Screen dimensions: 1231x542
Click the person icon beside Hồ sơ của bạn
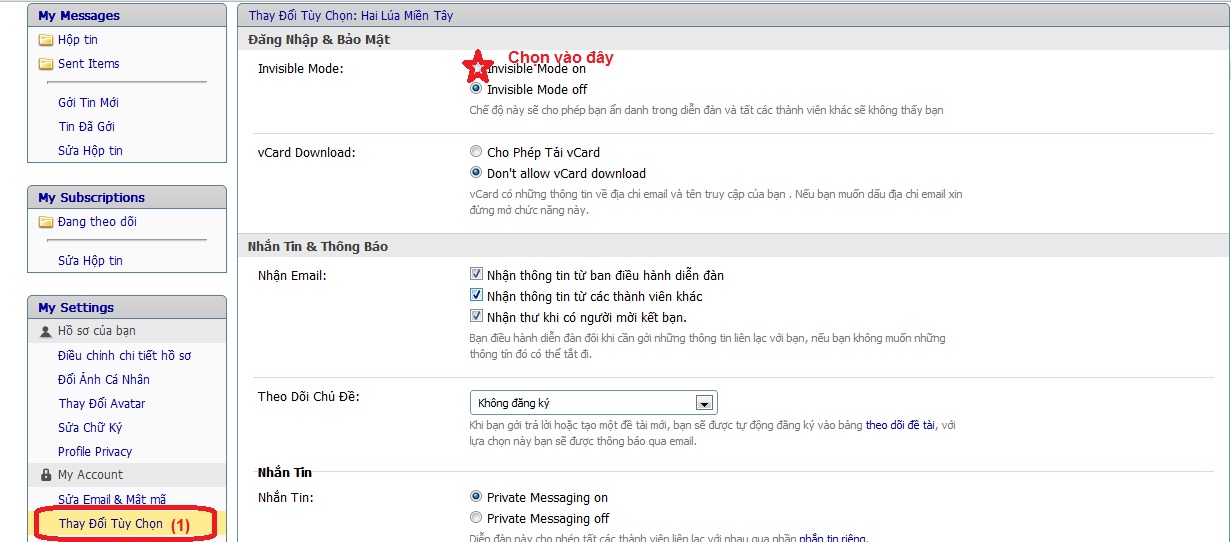click(x=45, y=331)
